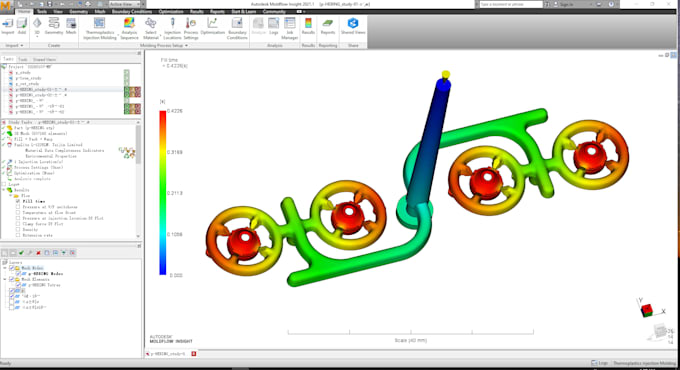Open the Optimization ribbon tab
This screenshot has height=370, width=680.
[x=171, y=12]
